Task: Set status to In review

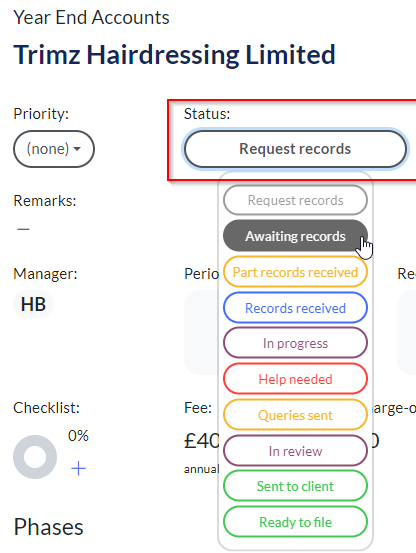Action: coord(295,451)
